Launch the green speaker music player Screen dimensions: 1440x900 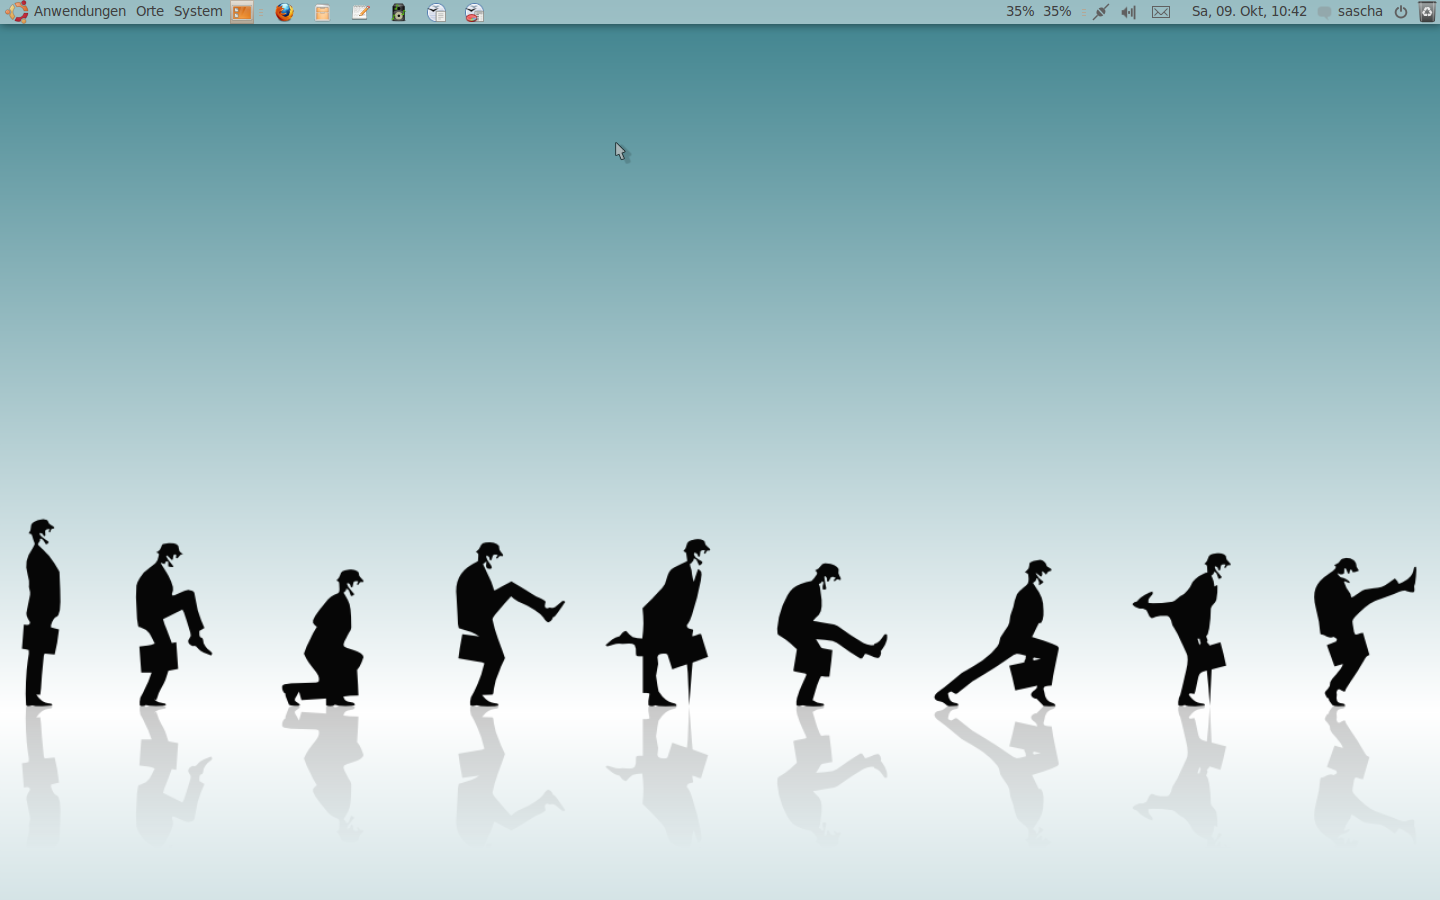coord(398,12)
